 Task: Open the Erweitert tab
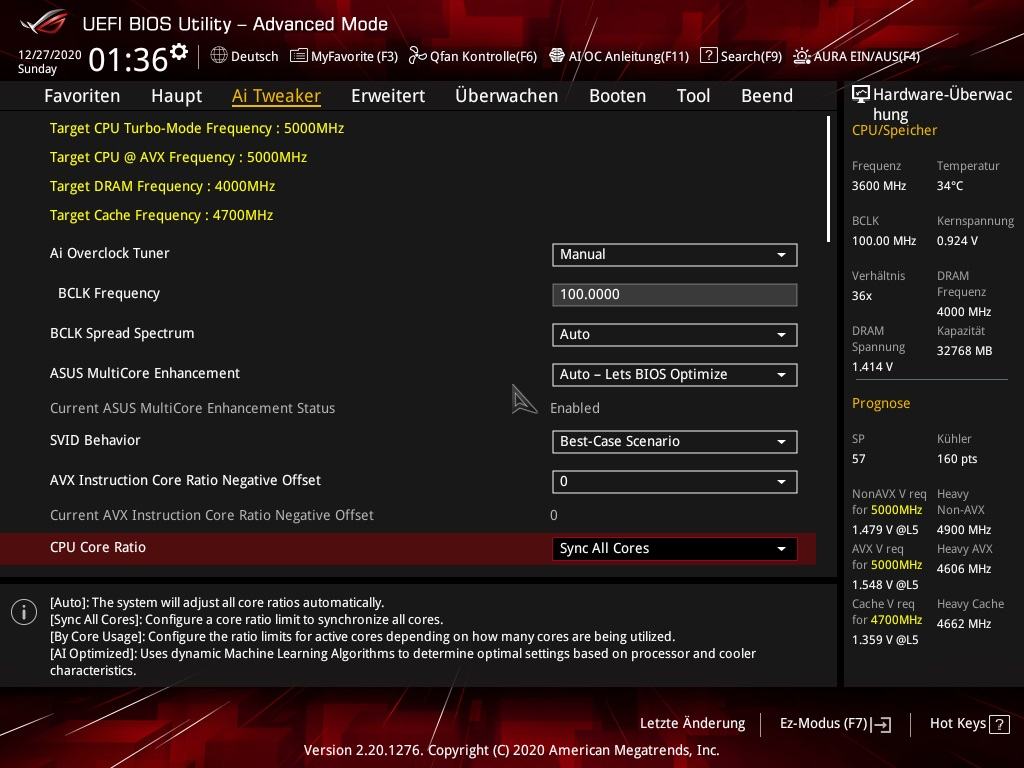(388, 95)
